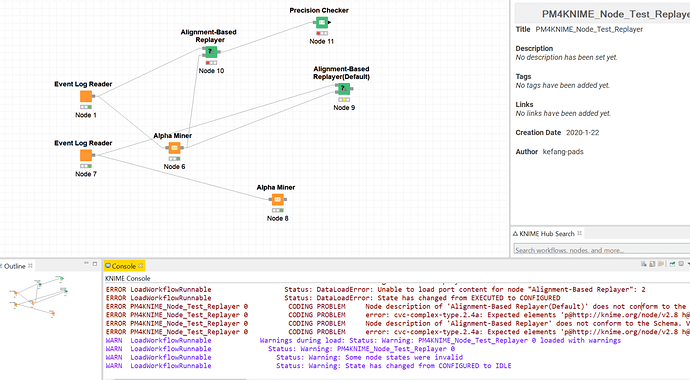Select the Alignment-Based Replayer(Default) Node 9 icon
Viewport: 690px width, 380px height.
click(344, 89)
